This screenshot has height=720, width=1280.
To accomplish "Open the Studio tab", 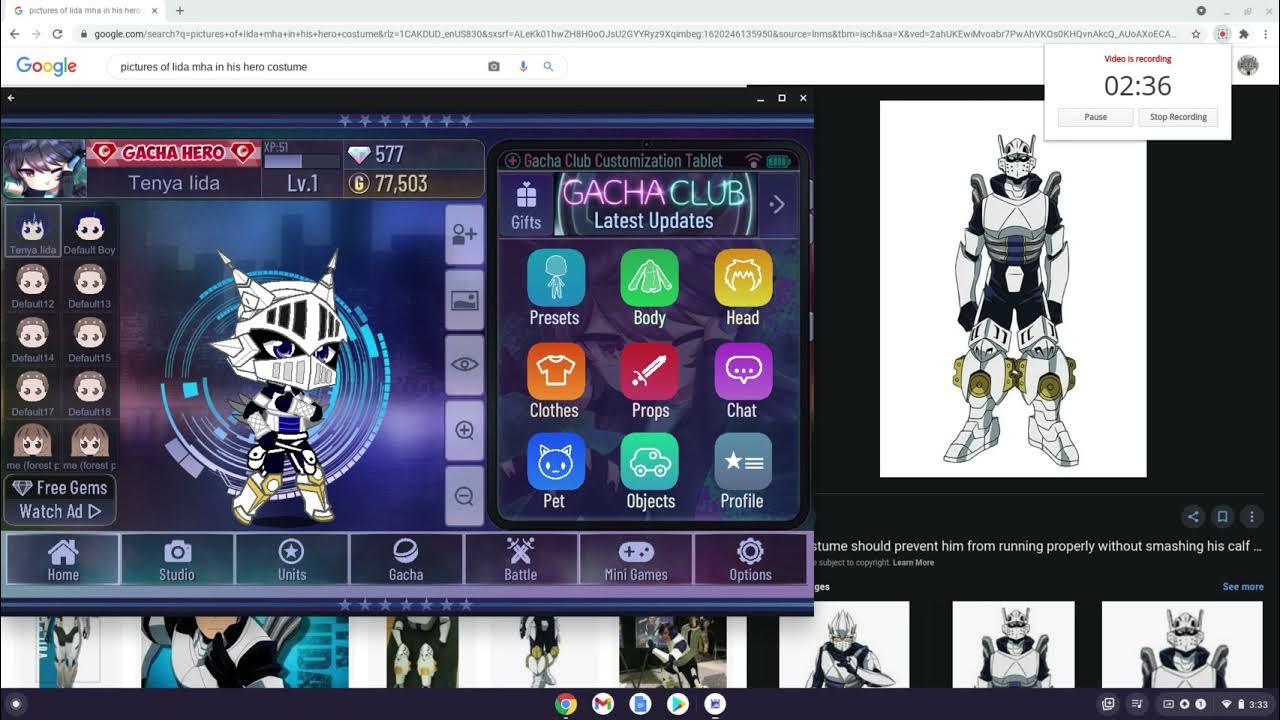I will pyautogui.click(x=177, y=559).
